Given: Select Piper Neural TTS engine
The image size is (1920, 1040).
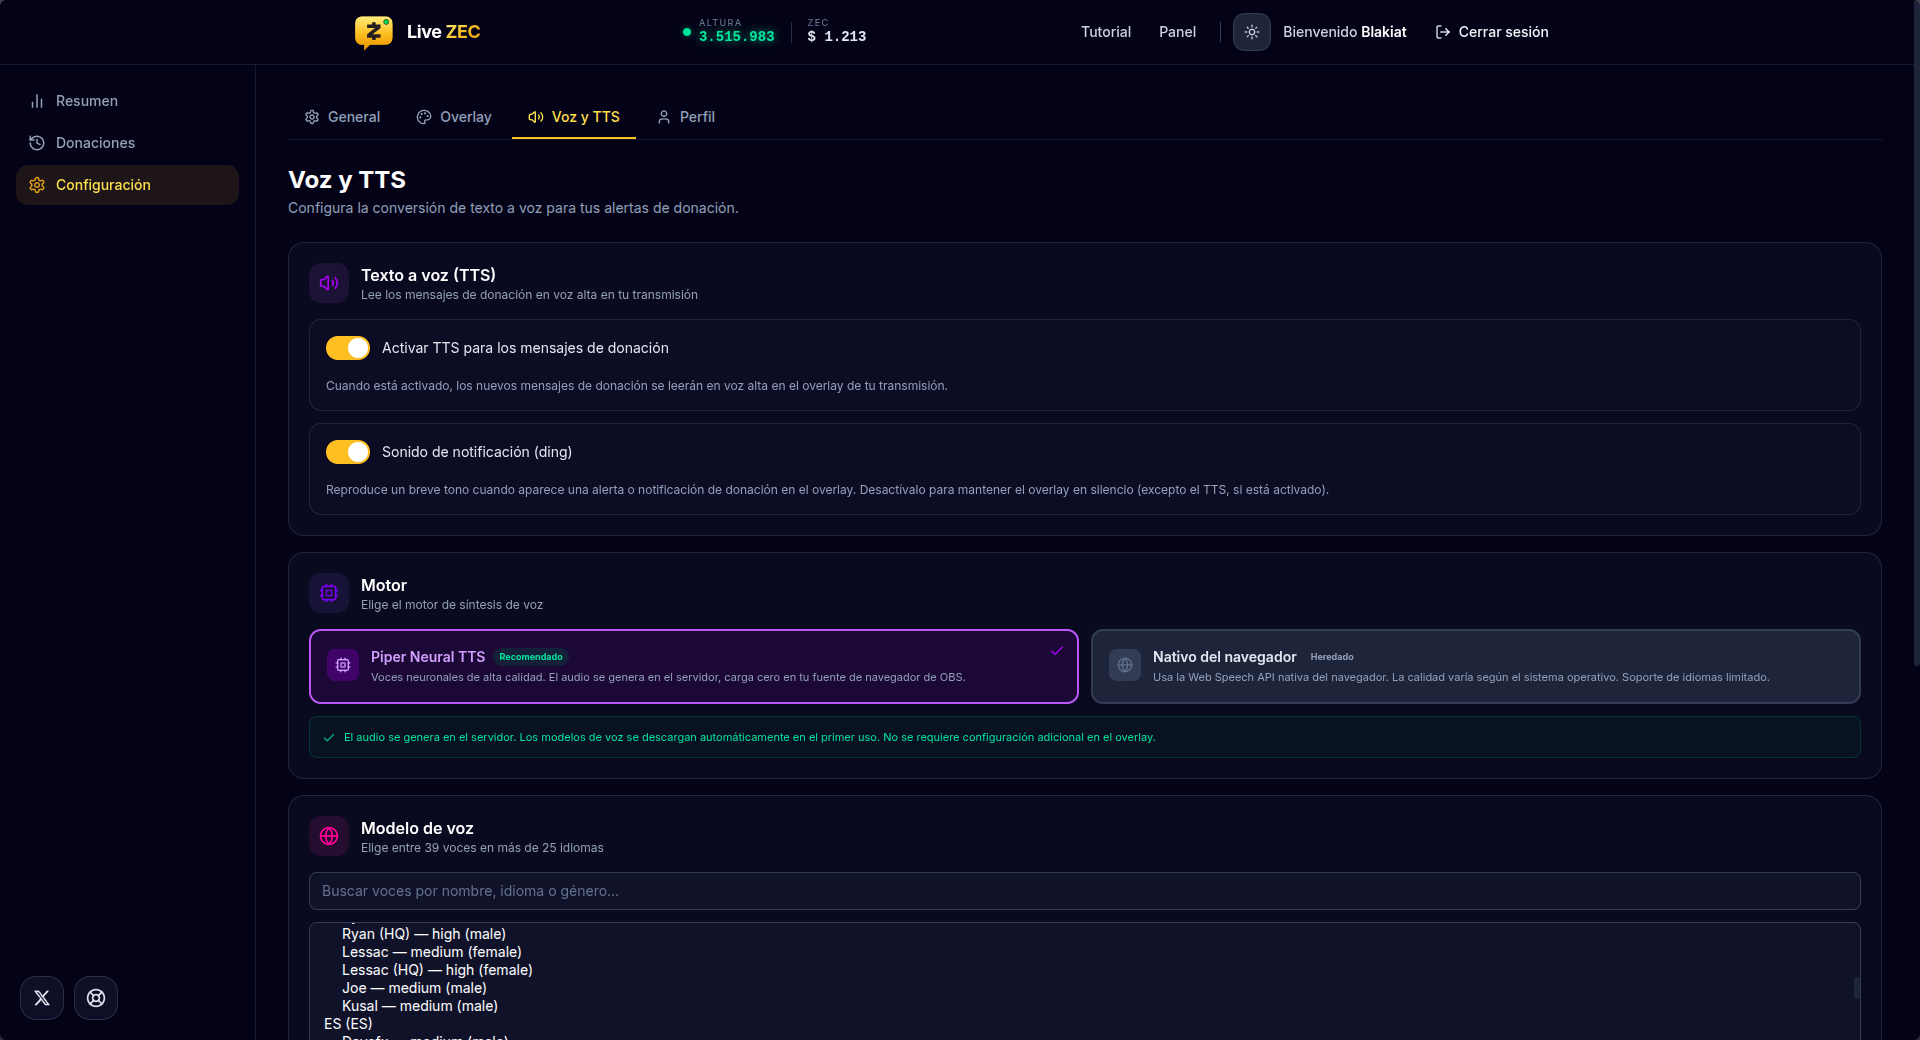Looking at the screenshot, I should pyautogui.click(x=694, y=666).
